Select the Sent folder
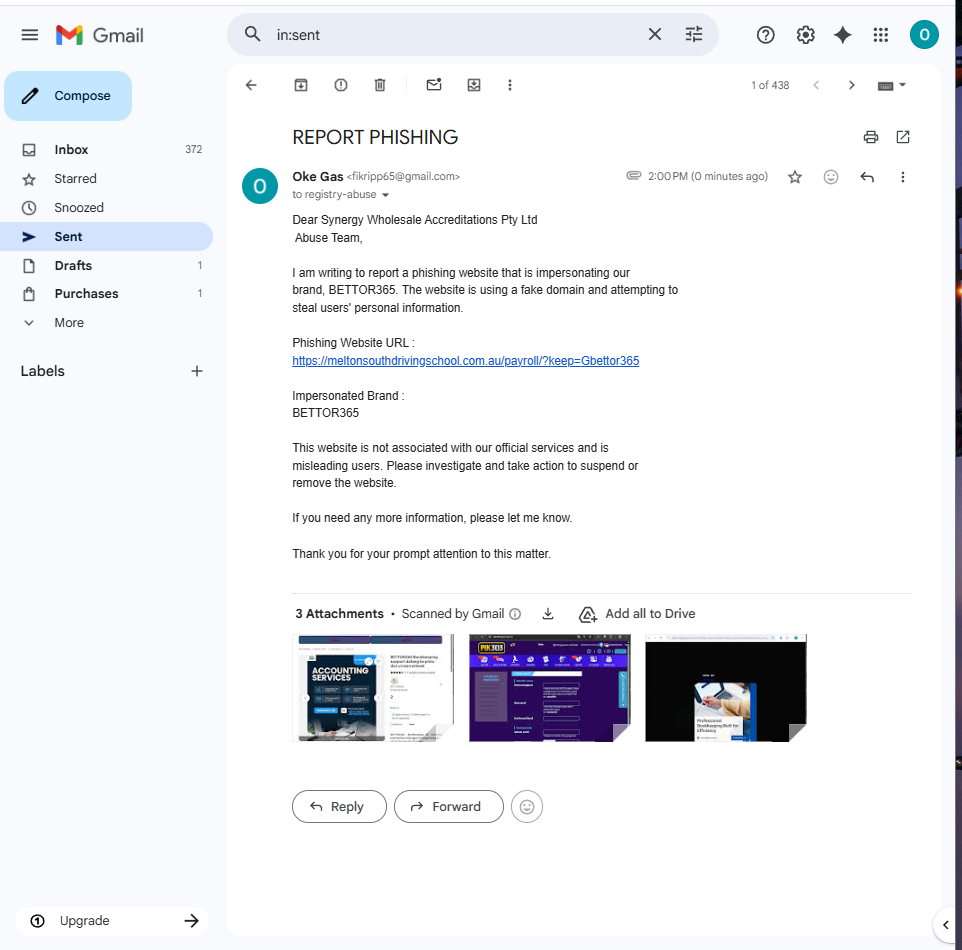 pos(106,236)
